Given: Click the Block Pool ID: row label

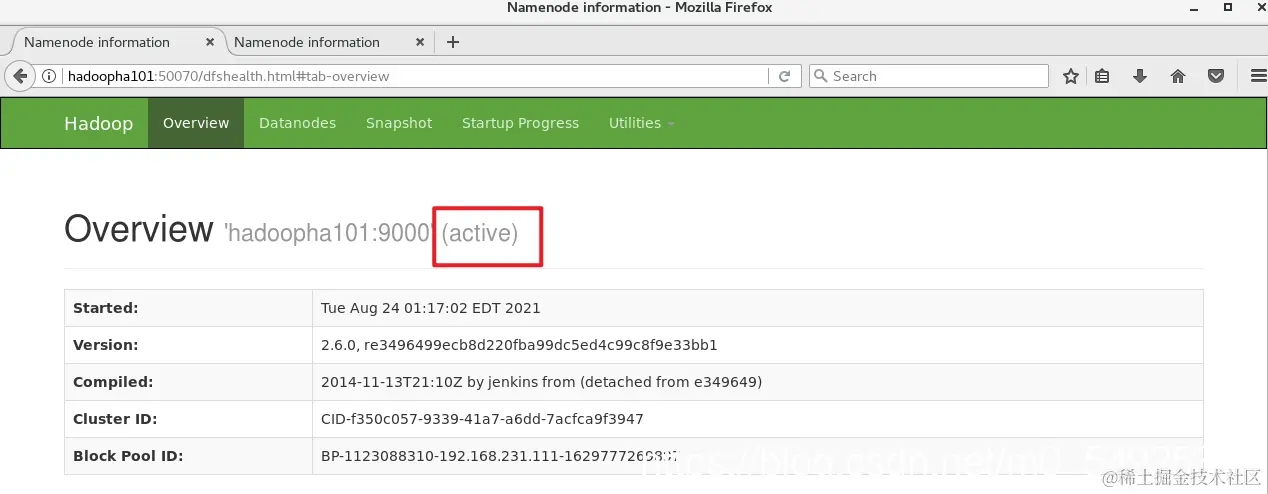Looking at the screenshot, I should [128, 456].
